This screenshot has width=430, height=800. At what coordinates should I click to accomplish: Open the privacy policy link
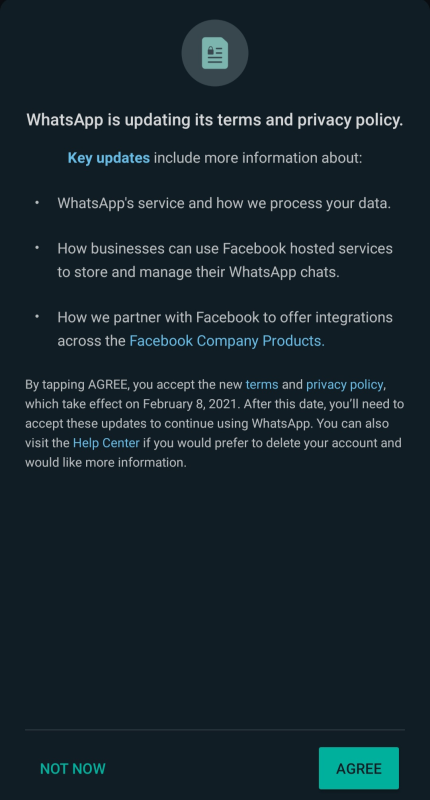pos(344,385)
